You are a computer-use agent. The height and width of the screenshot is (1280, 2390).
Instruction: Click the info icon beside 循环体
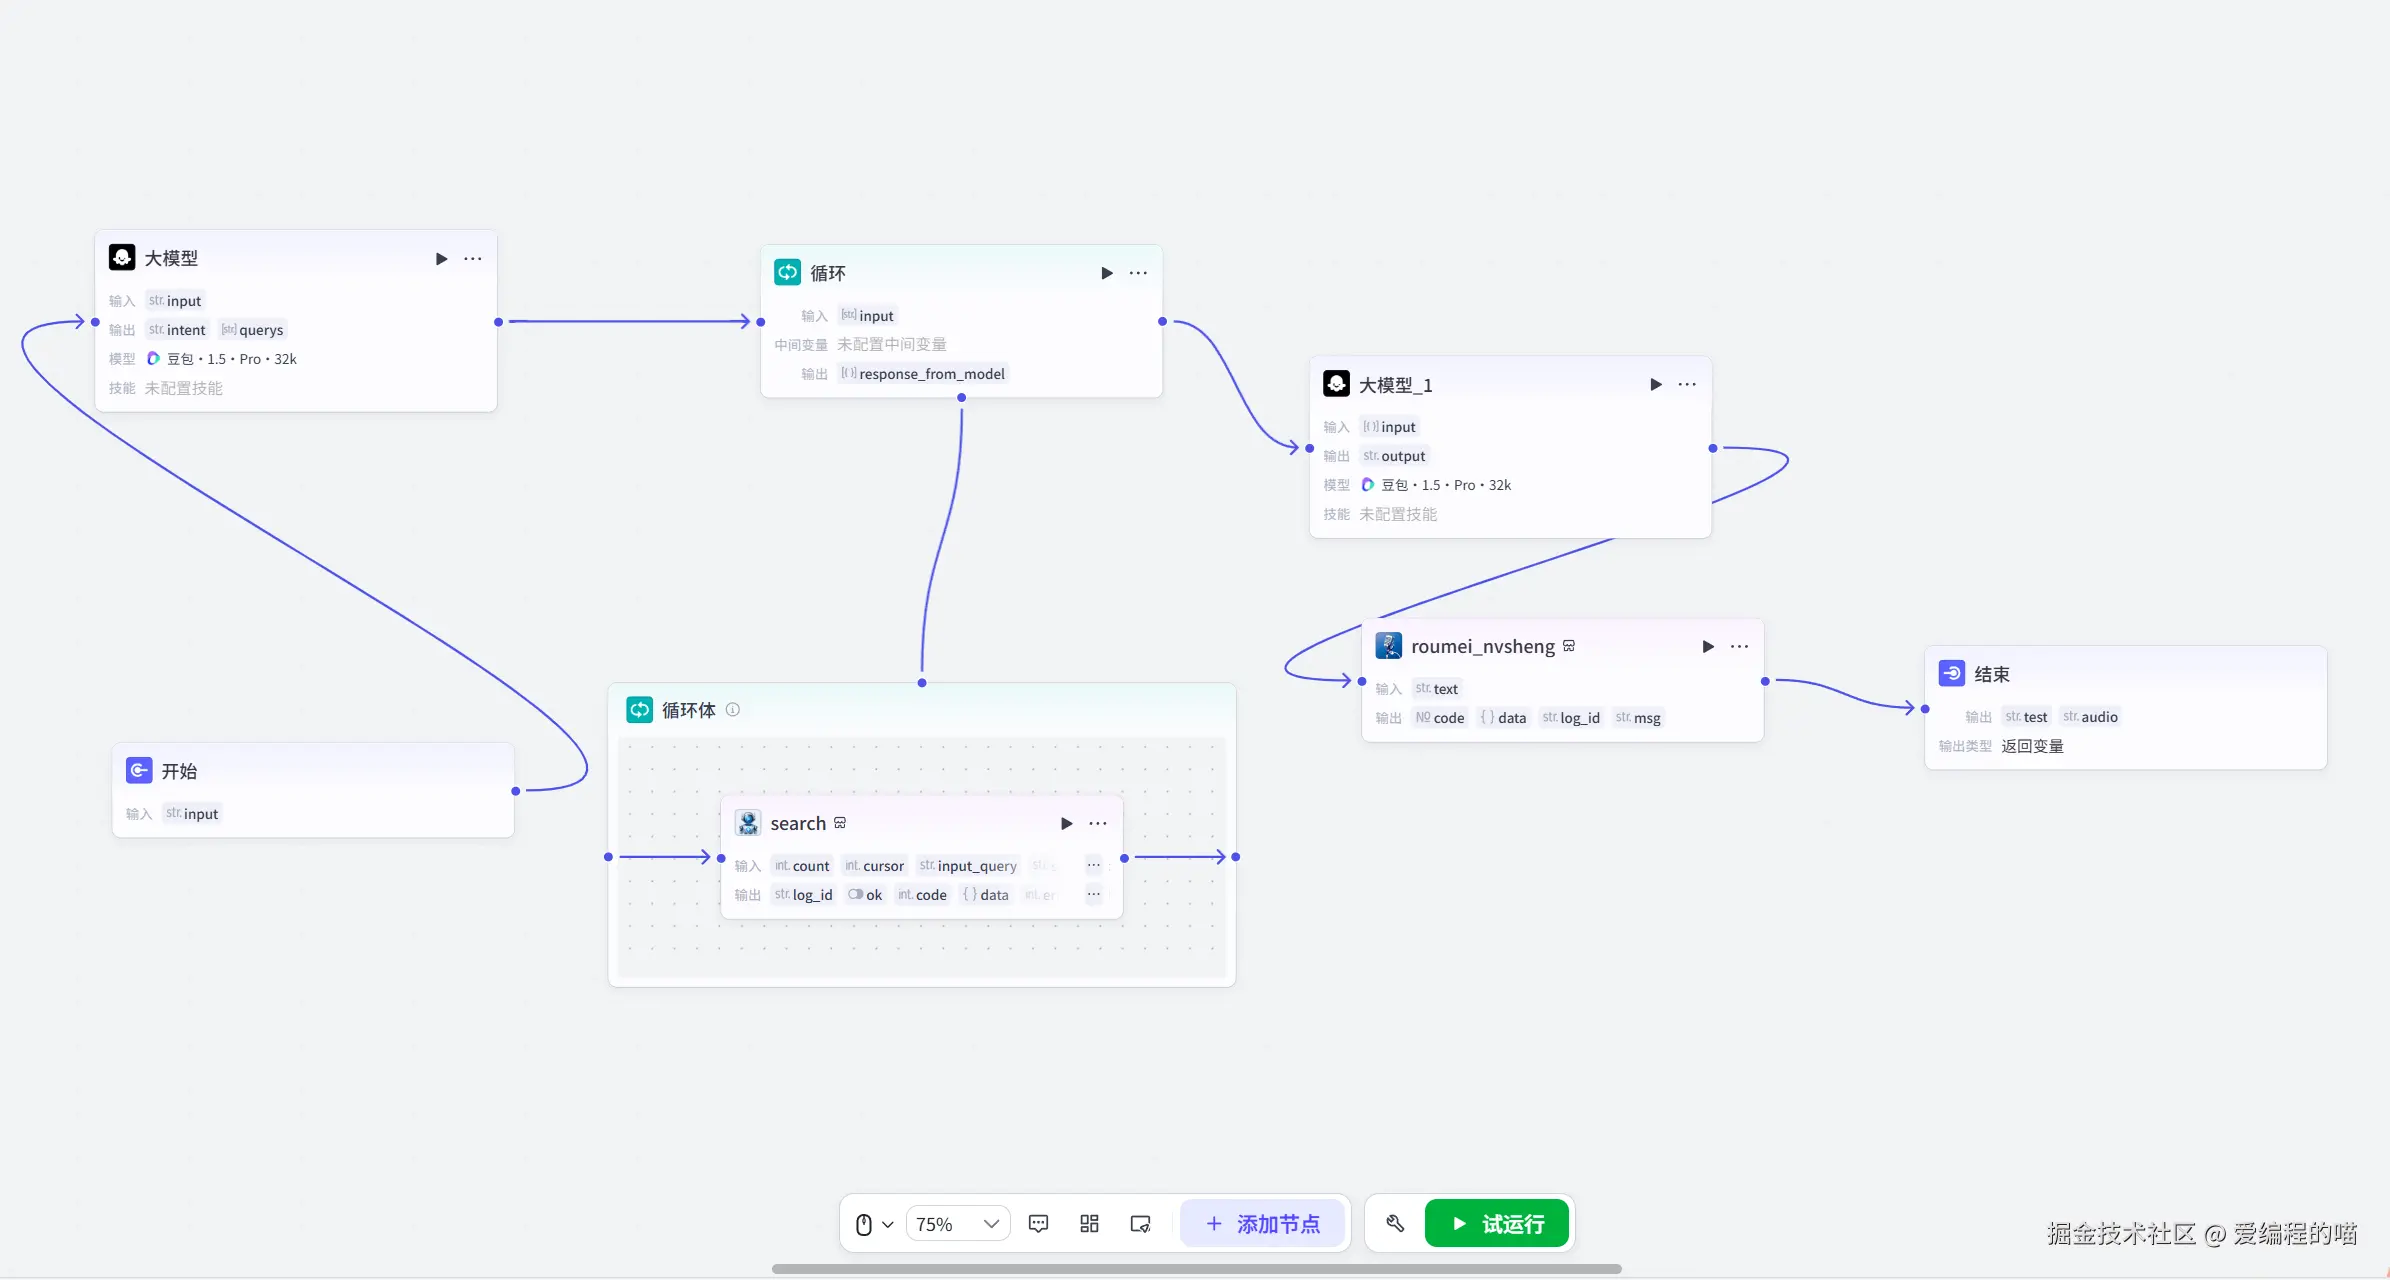pyautogui.click(x=733, y=710)
